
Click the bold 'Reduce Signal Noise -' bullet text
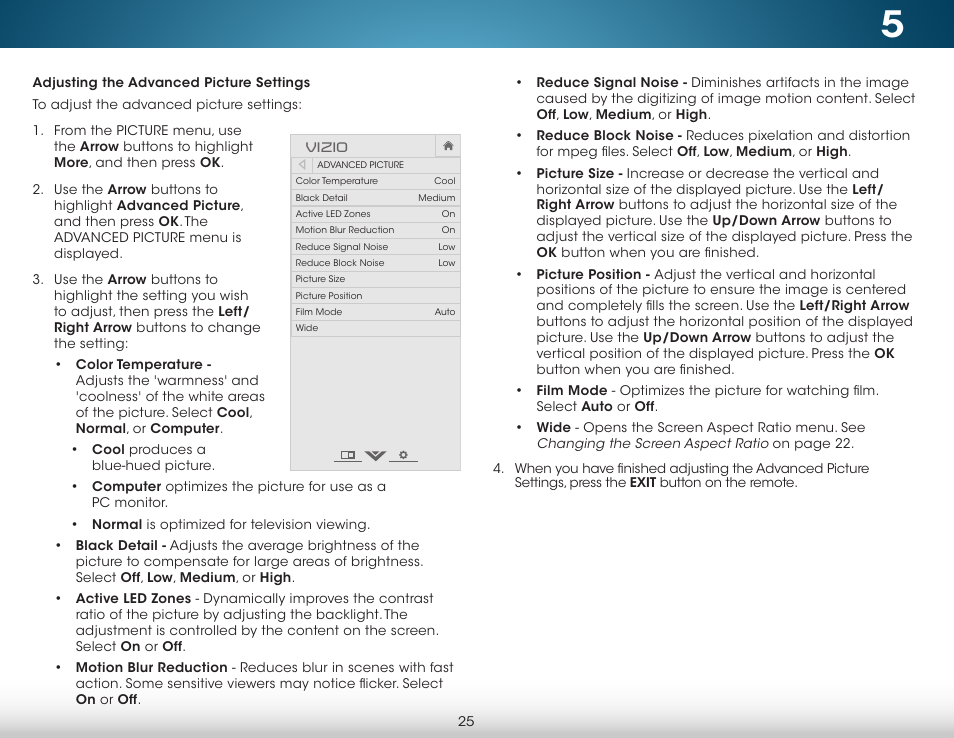(611, 82)
